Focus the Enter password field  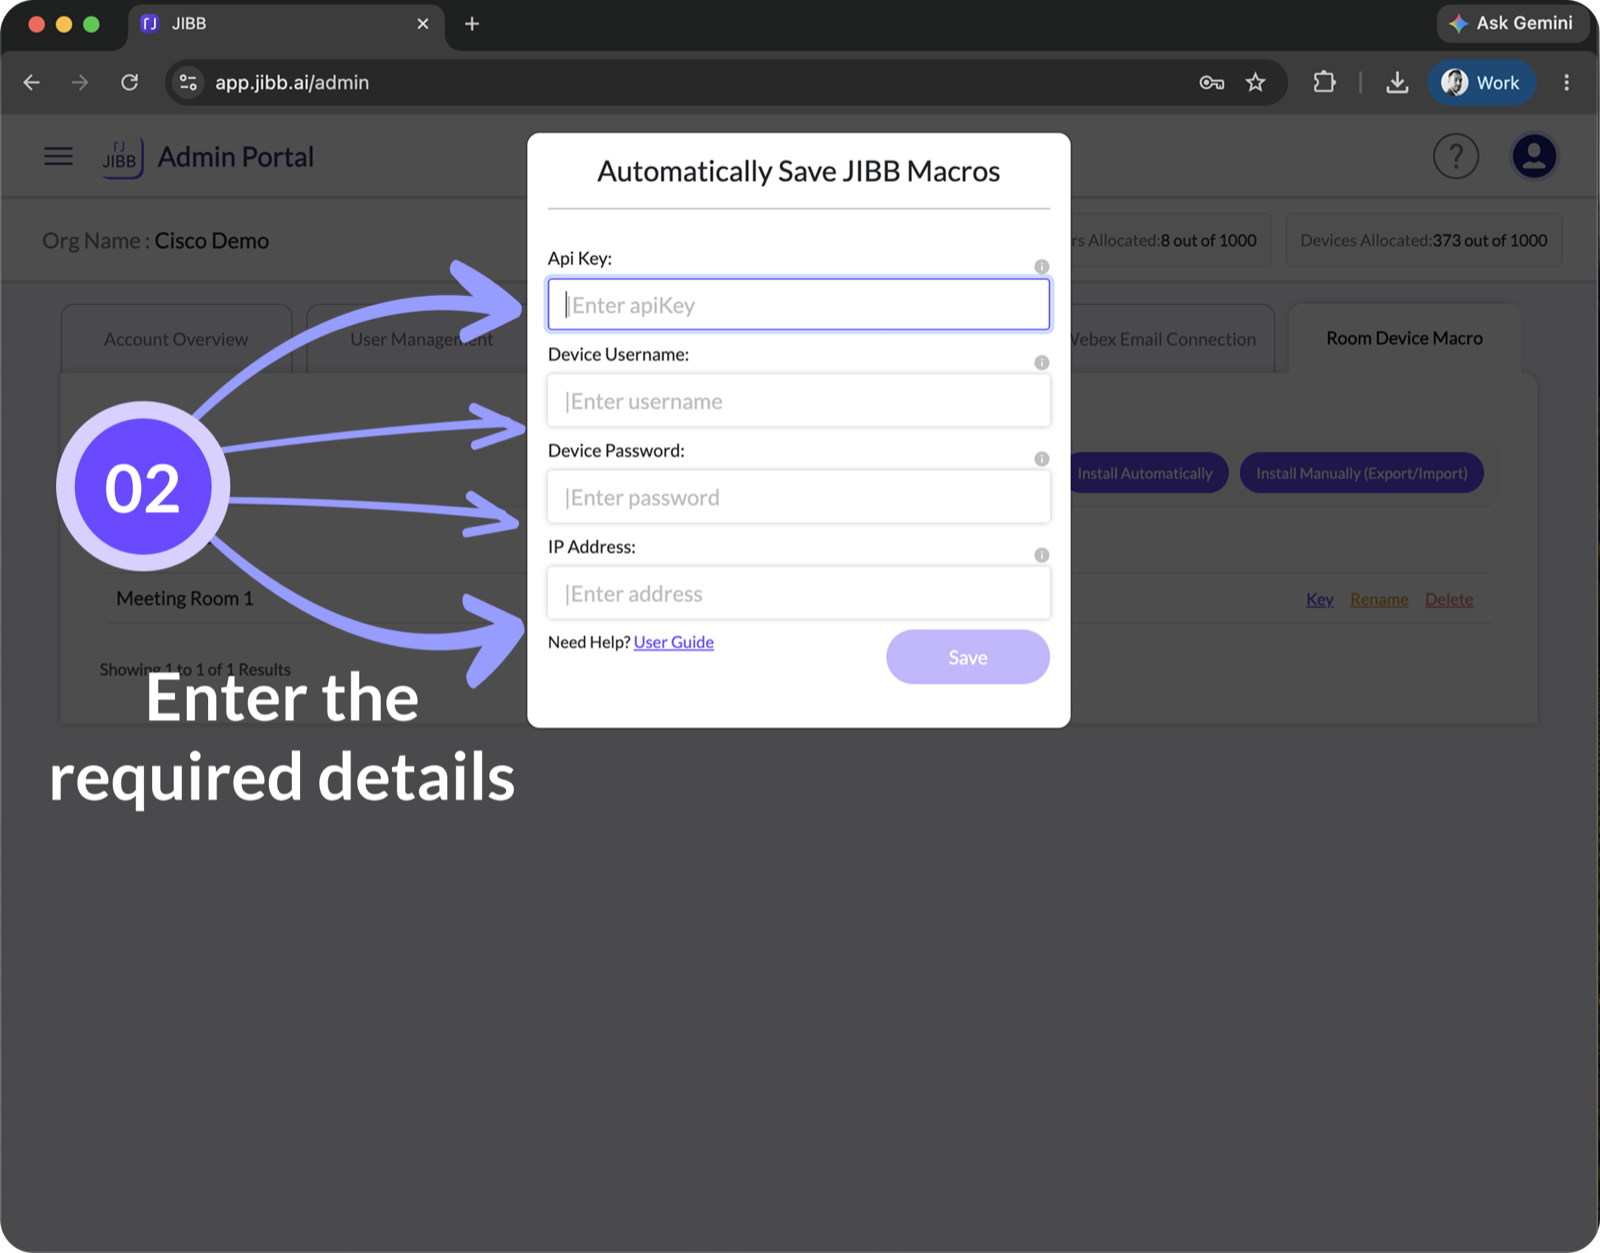[799, 497]
